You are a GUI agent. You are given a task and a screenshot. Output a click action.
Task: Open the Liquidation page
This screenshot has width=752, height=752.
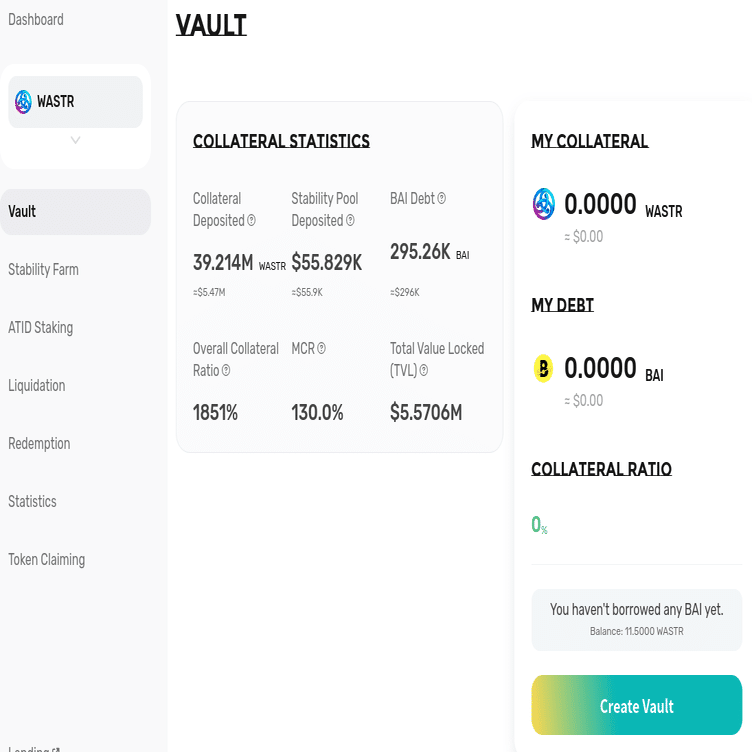[37, 386]
